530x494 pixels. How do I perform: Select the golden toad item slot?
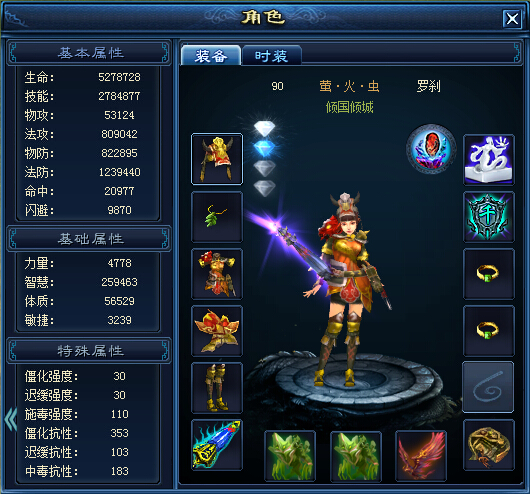(x=489, y=445)
